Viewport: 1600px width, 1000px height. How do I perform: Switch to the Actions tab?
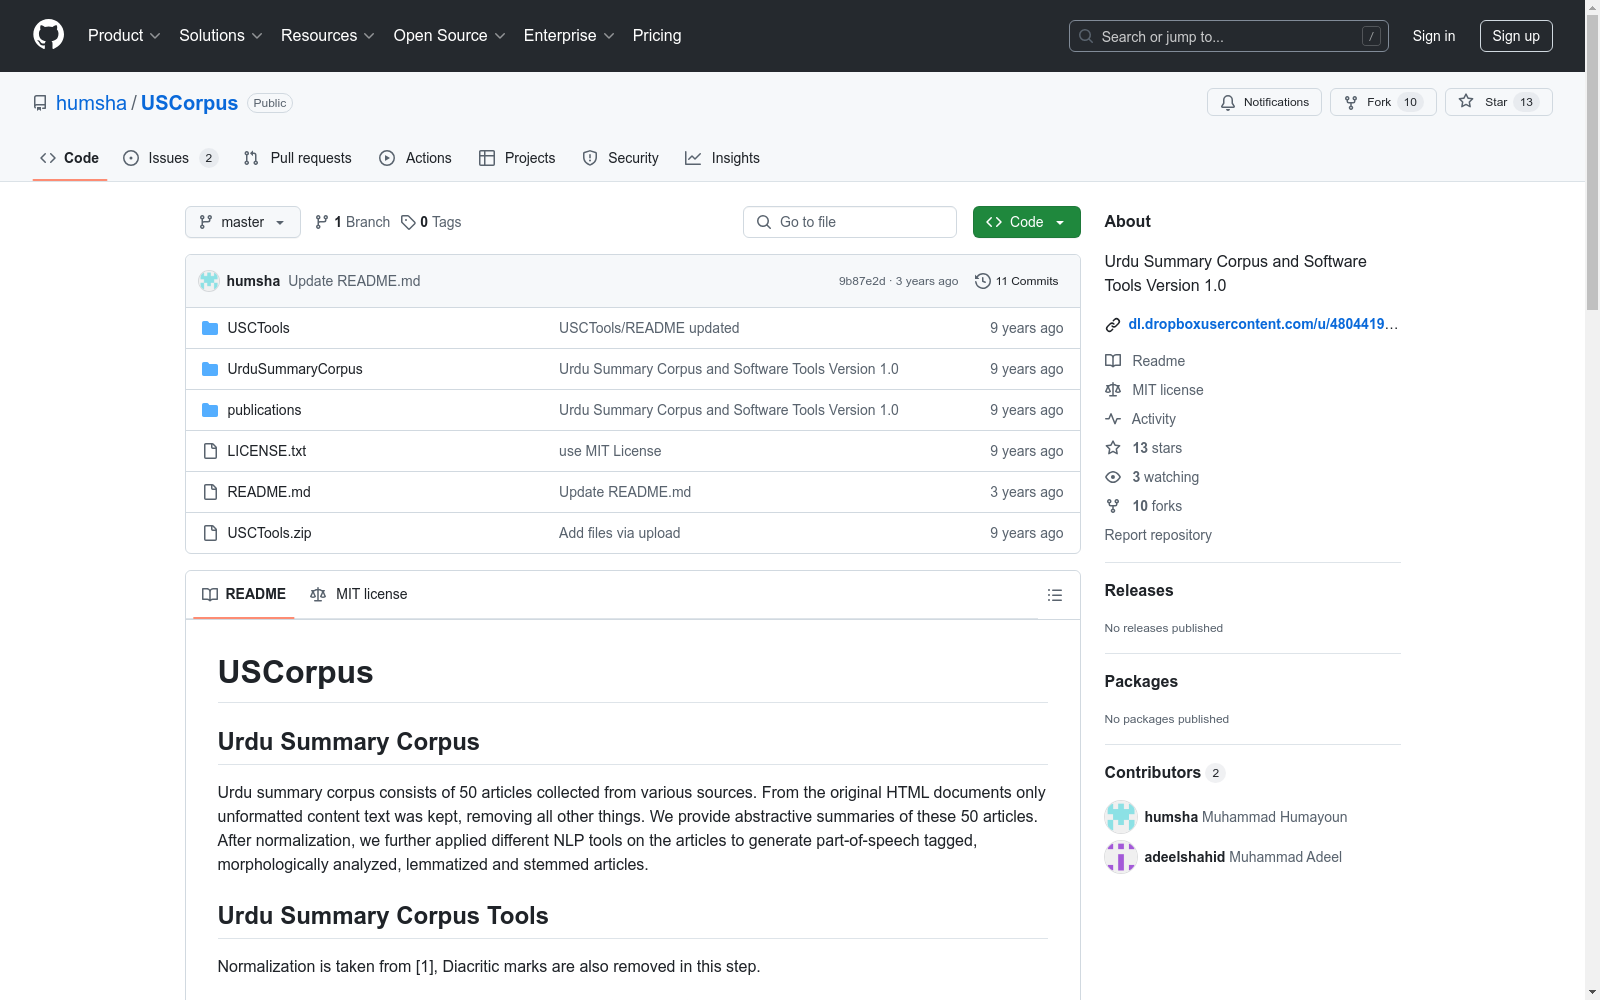416,158
